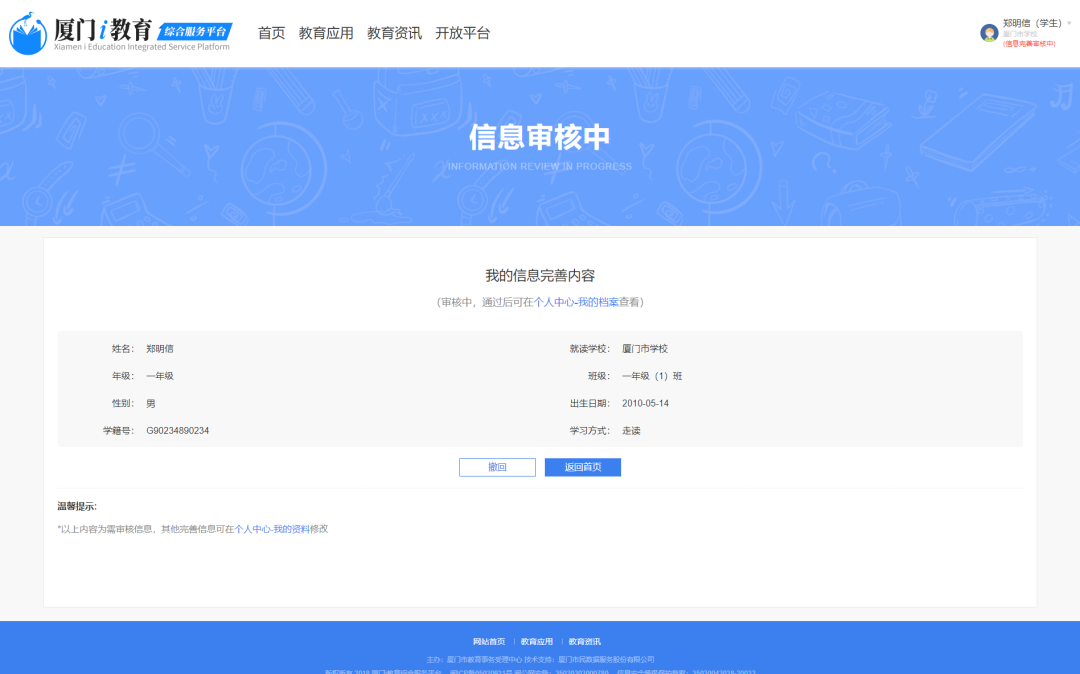1080x674 pixels.
Task: Click the Xiamen i Education logo icon
Action: click(x=28, y=33)
